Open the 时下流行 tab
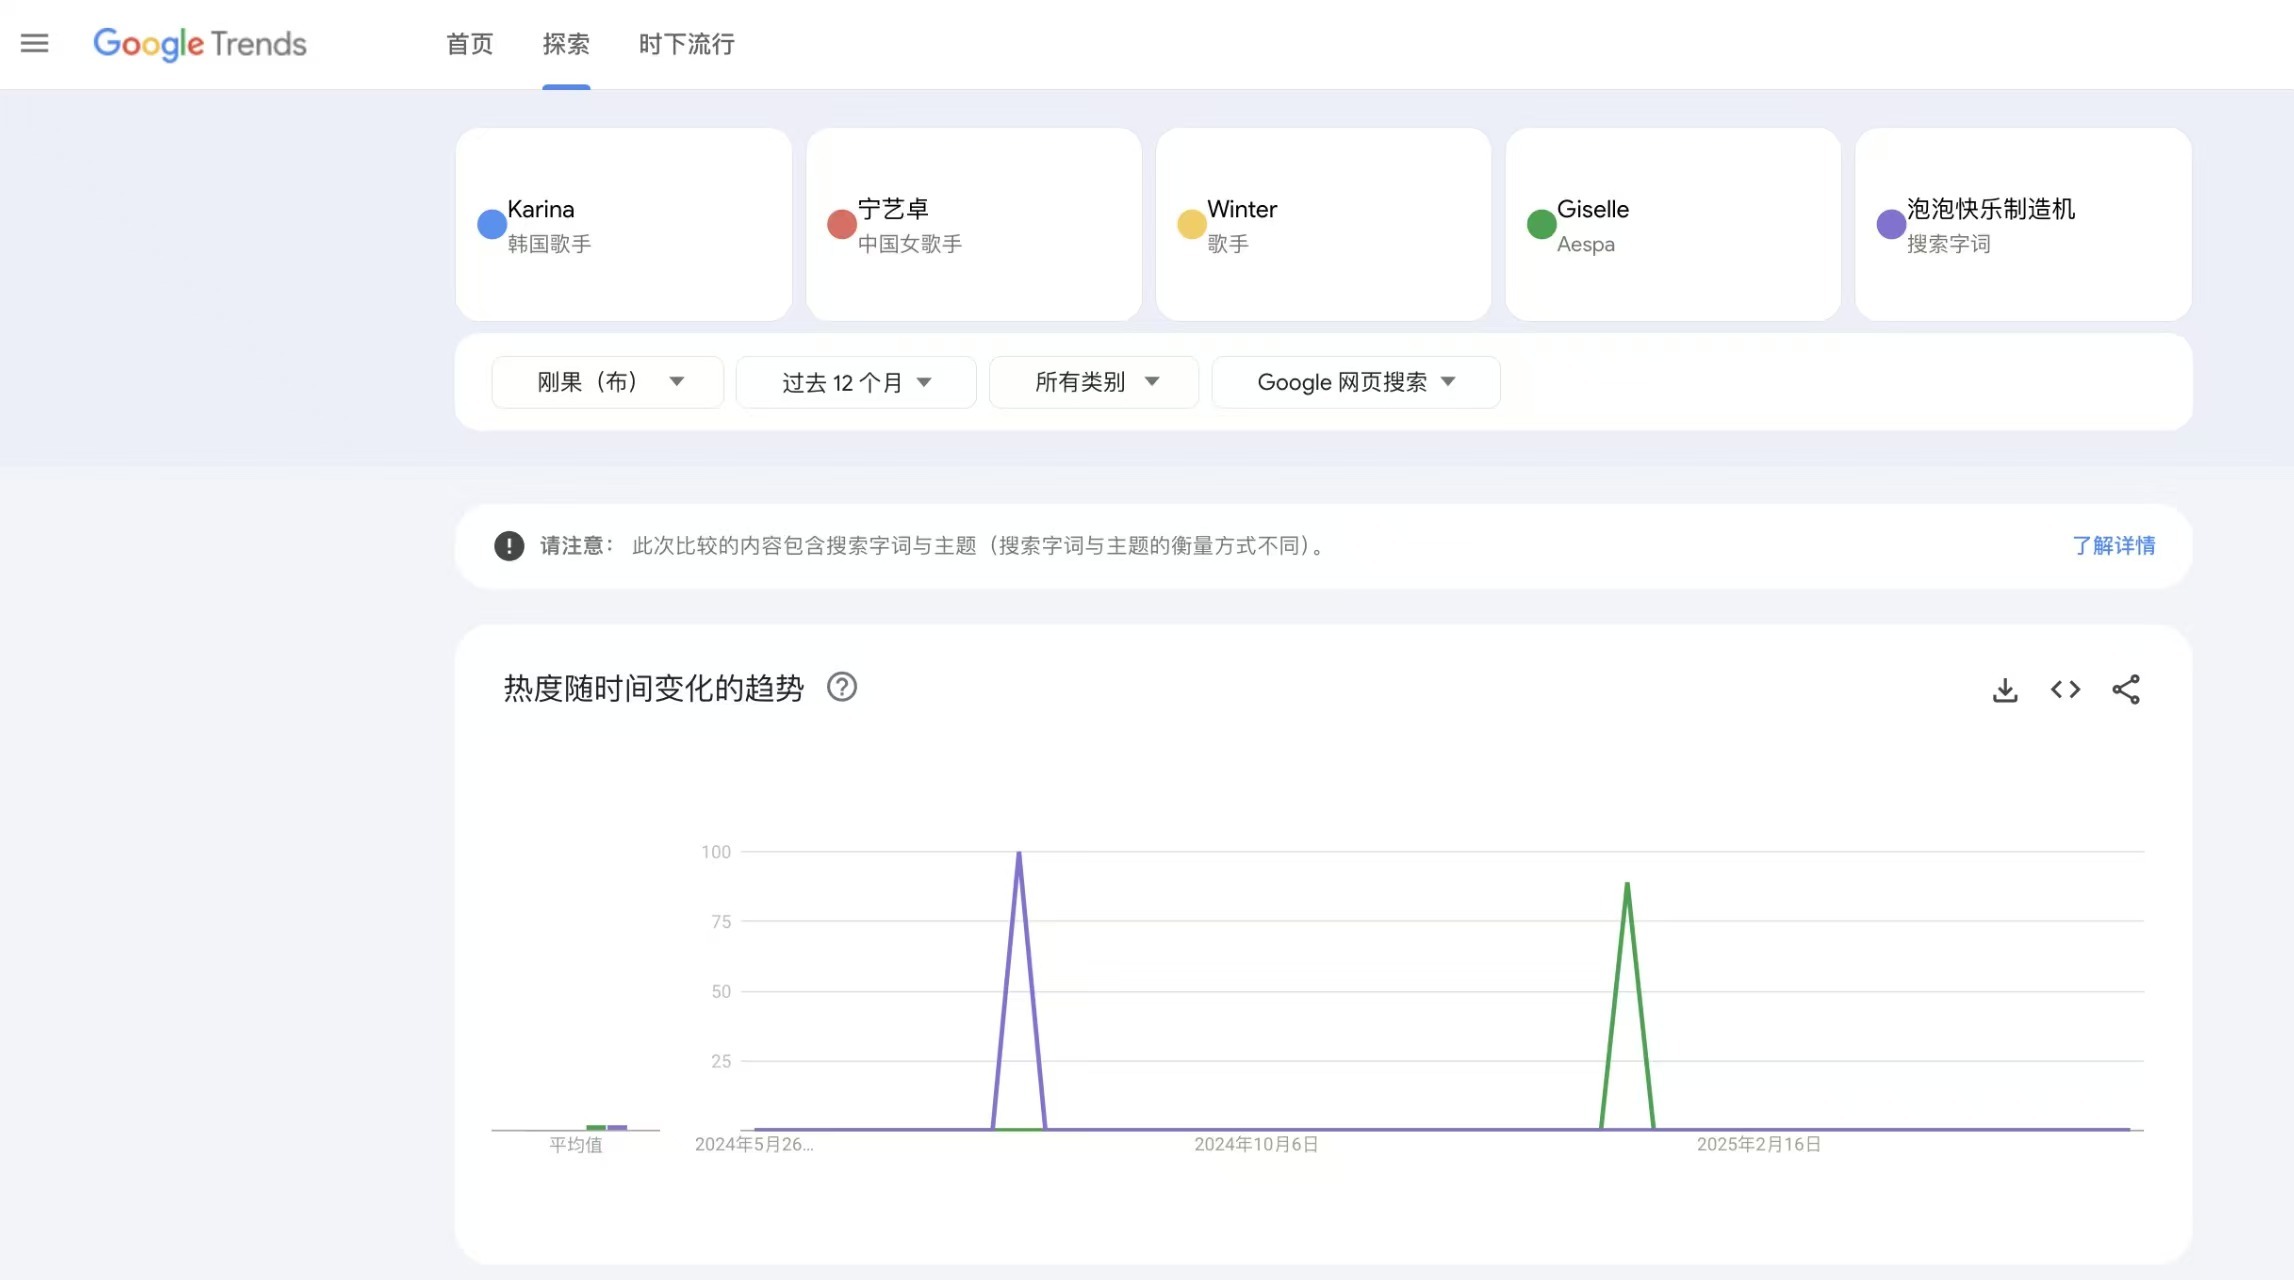 pos(687,44)
